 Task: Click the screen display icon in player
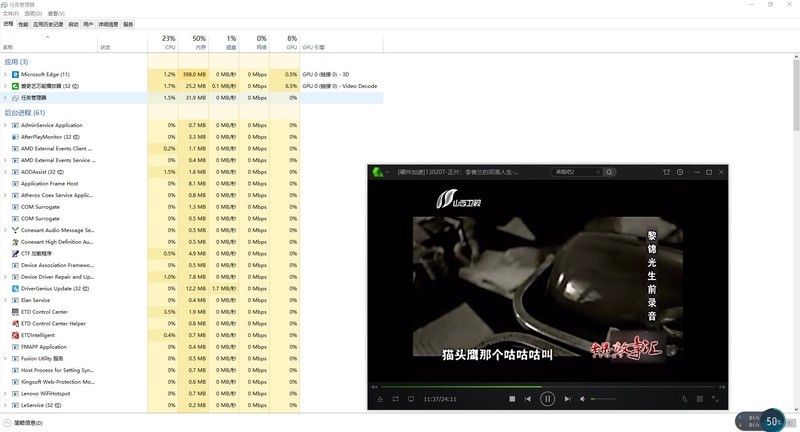pos(411,399)
